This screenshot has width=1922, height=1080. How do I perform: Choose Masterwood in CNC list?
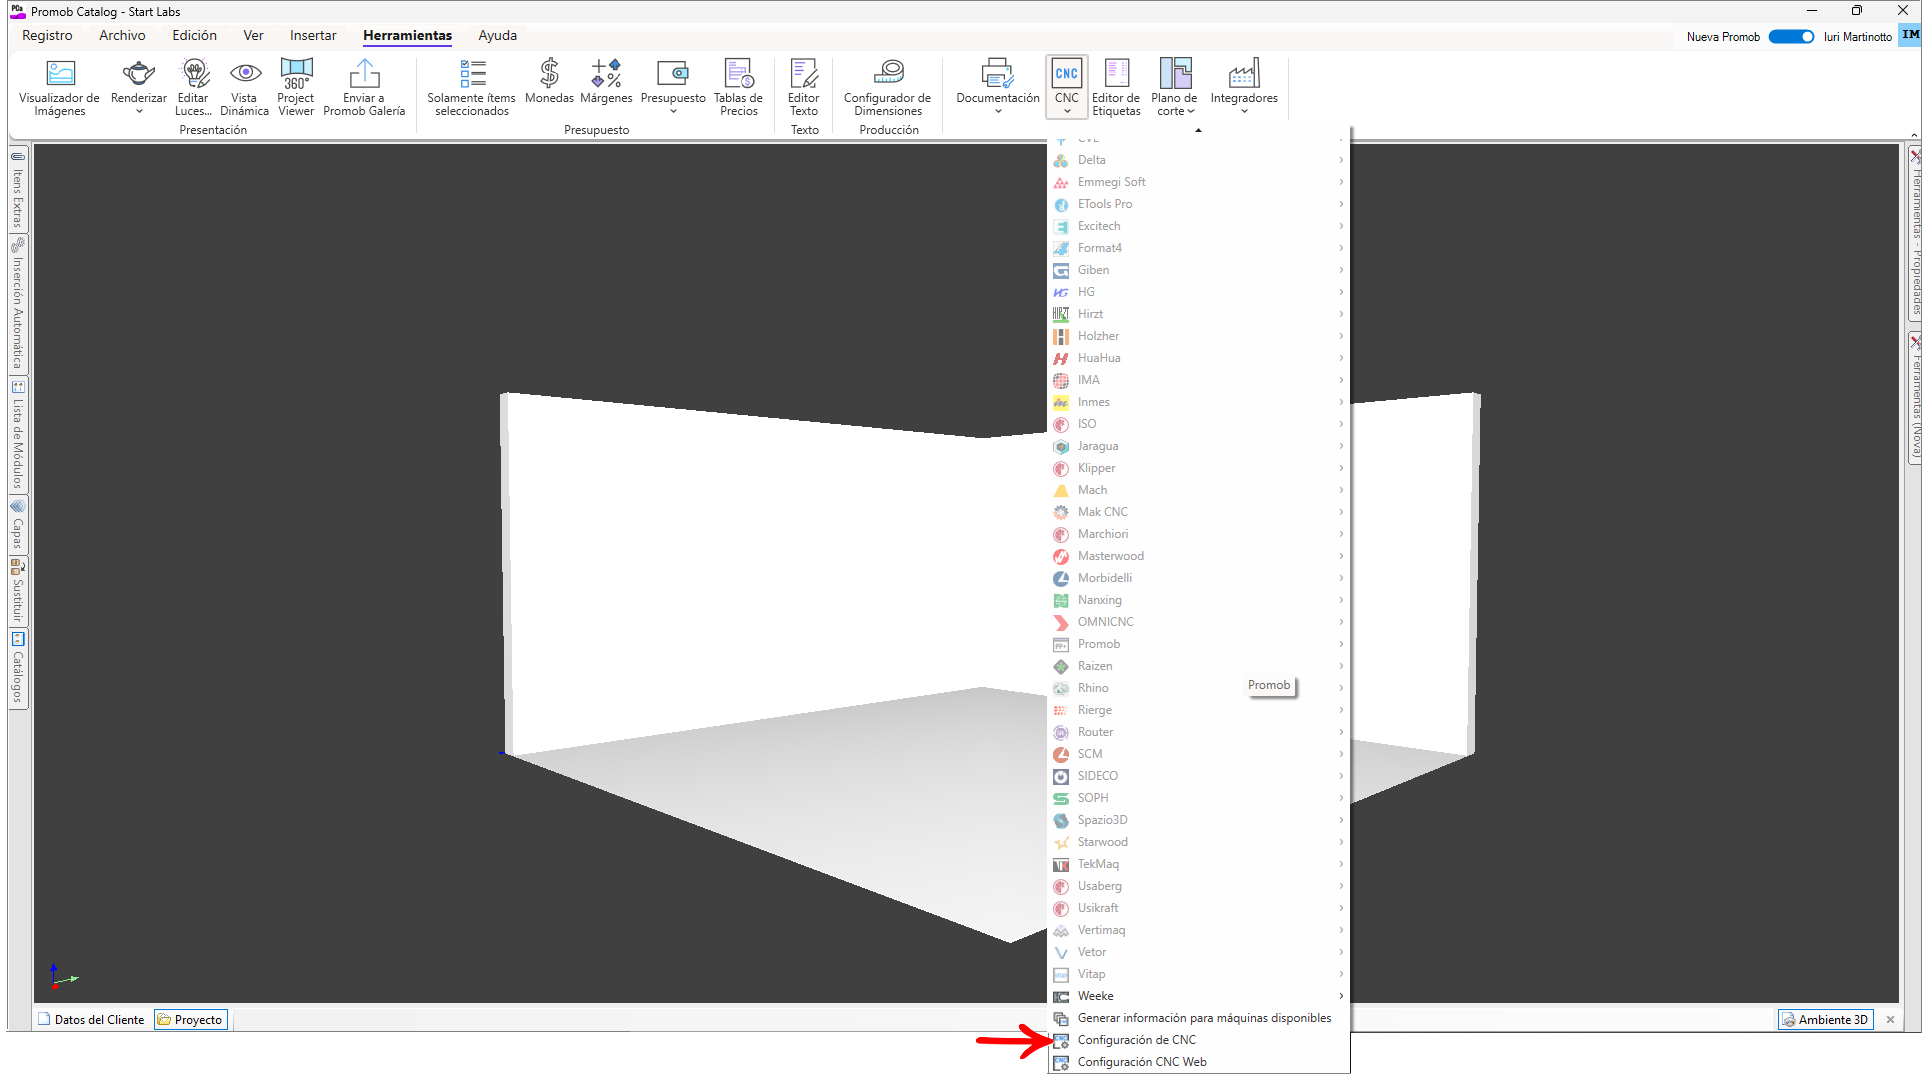(1199, 556)
